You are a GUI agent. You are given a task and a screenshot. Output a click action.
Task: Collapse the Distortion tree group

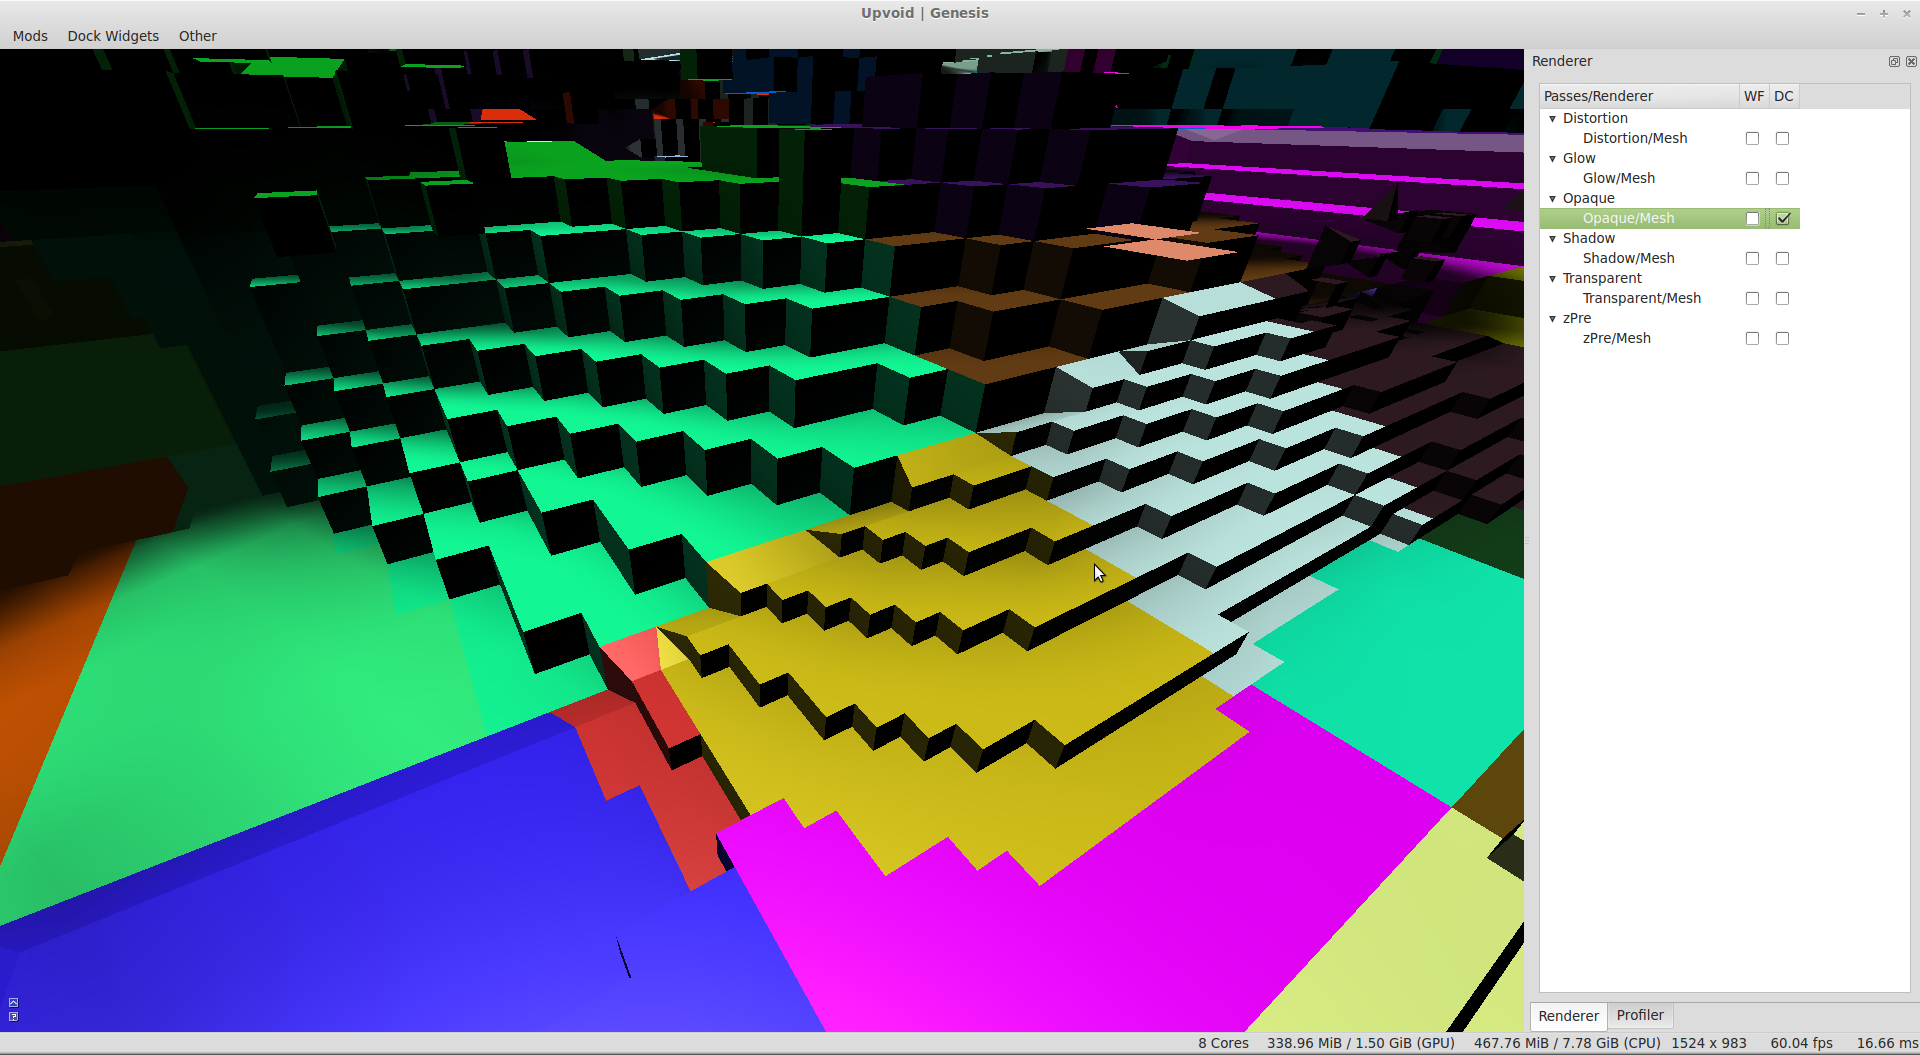coord(1553,119)
